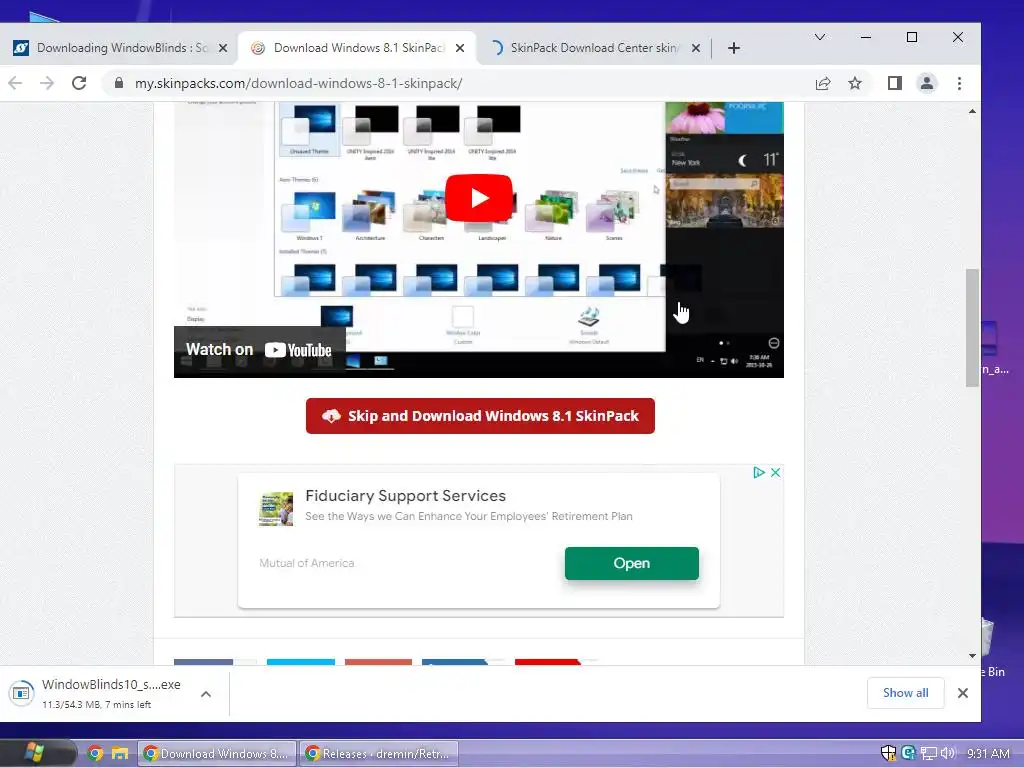Reload the current page
This screenshot has width=1024, height=768.
coord(79,83)
